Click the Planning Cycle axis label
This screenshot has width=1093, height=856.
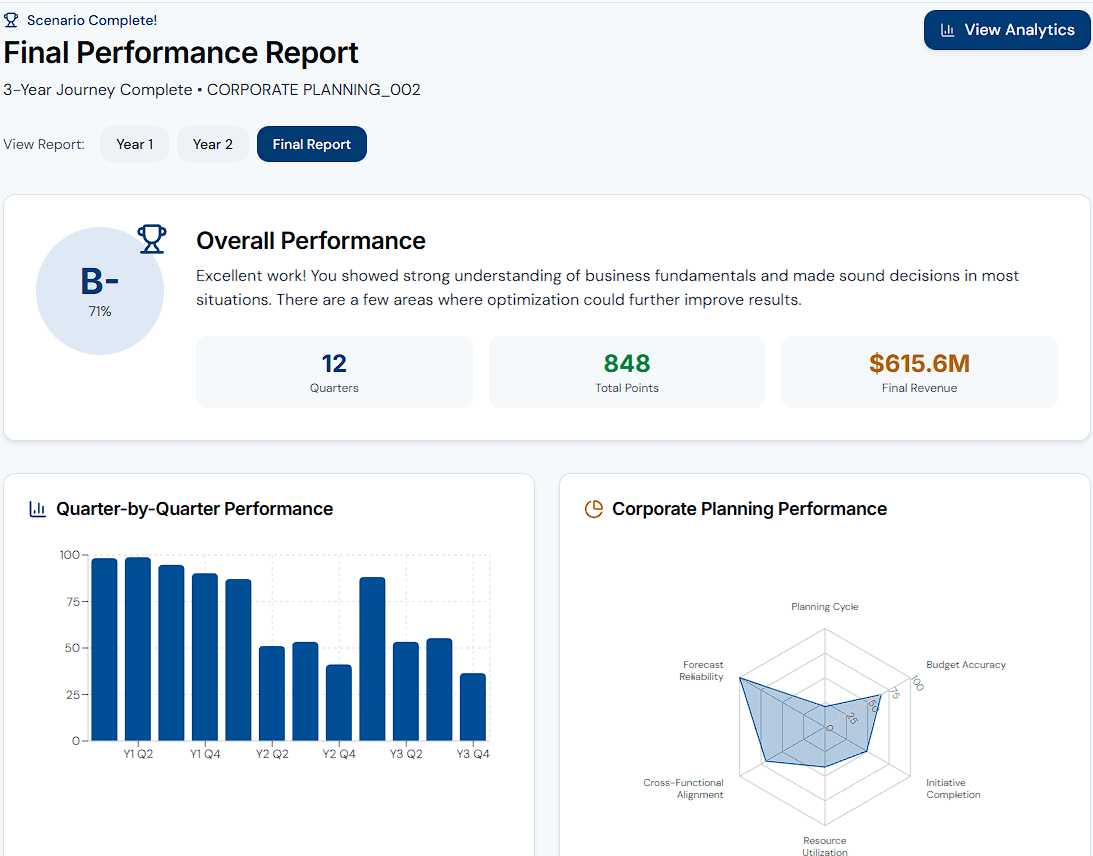tap(824, 606)
